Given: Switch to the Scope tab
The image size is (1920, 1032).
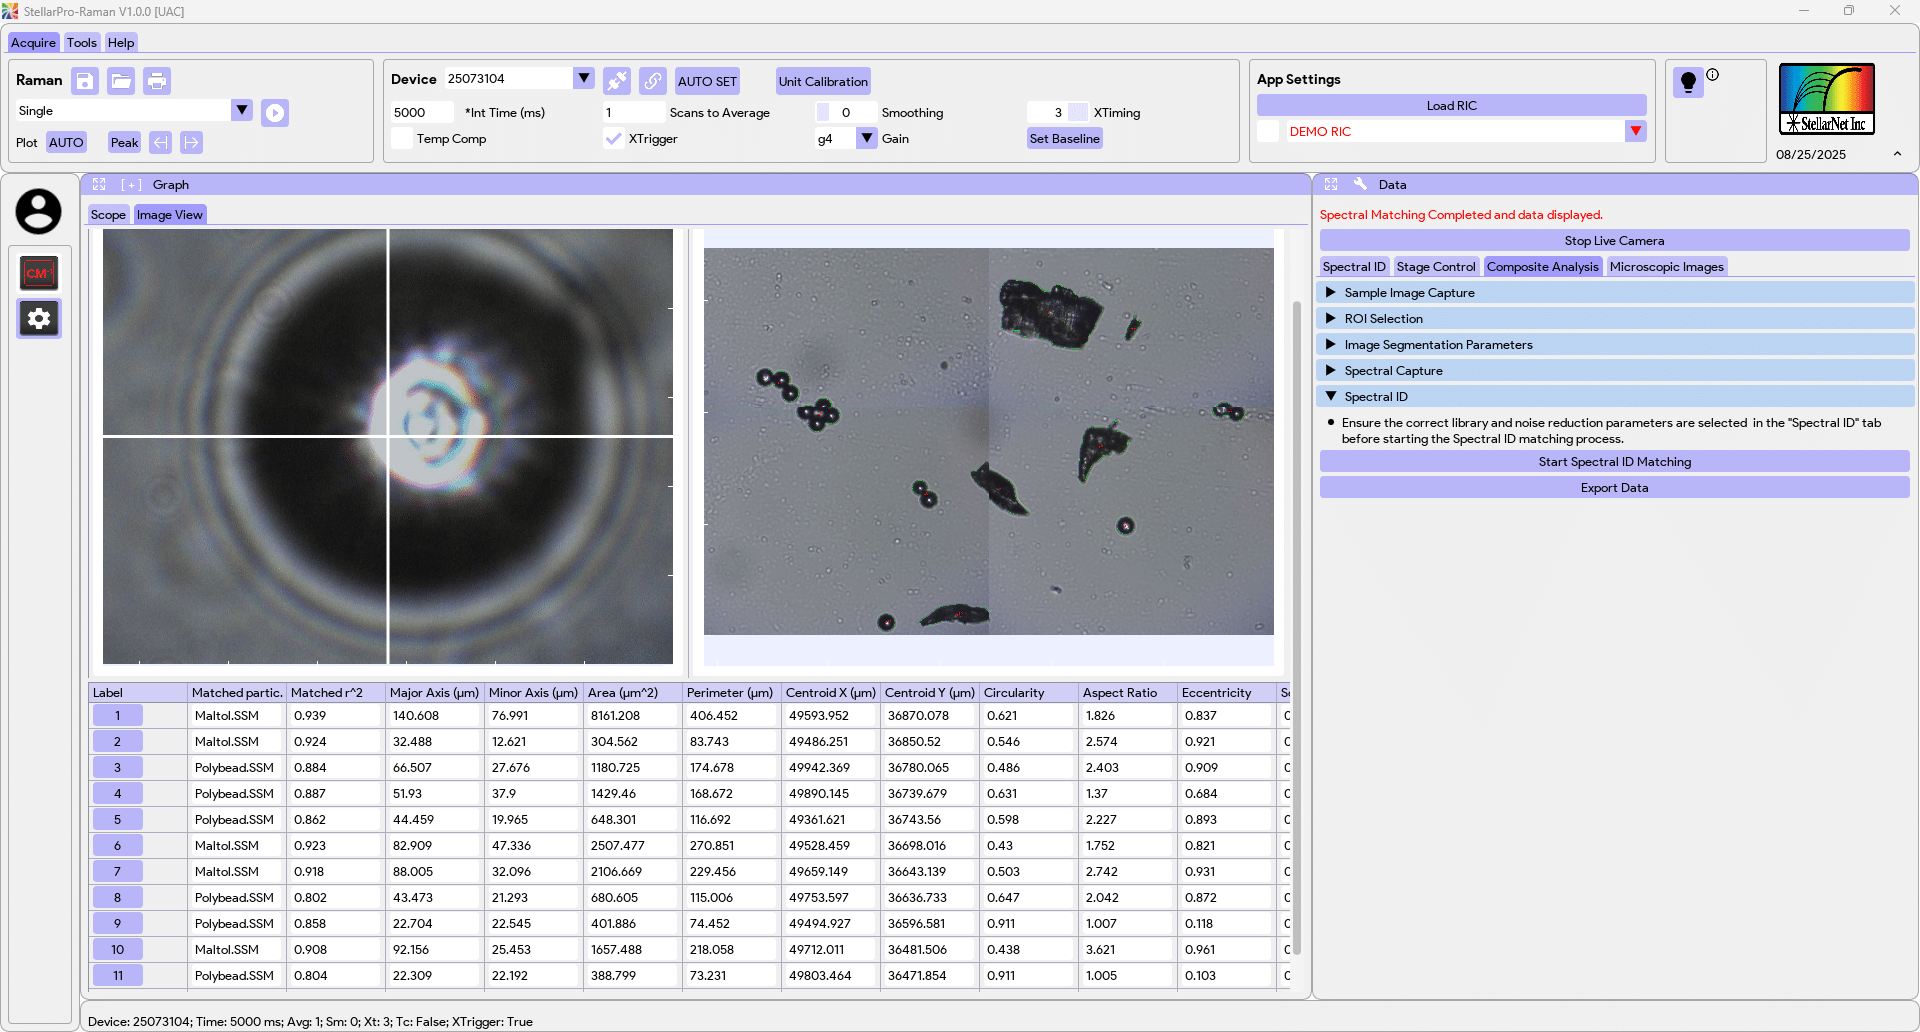Looking at the screenshot, I should click(108, 215).
